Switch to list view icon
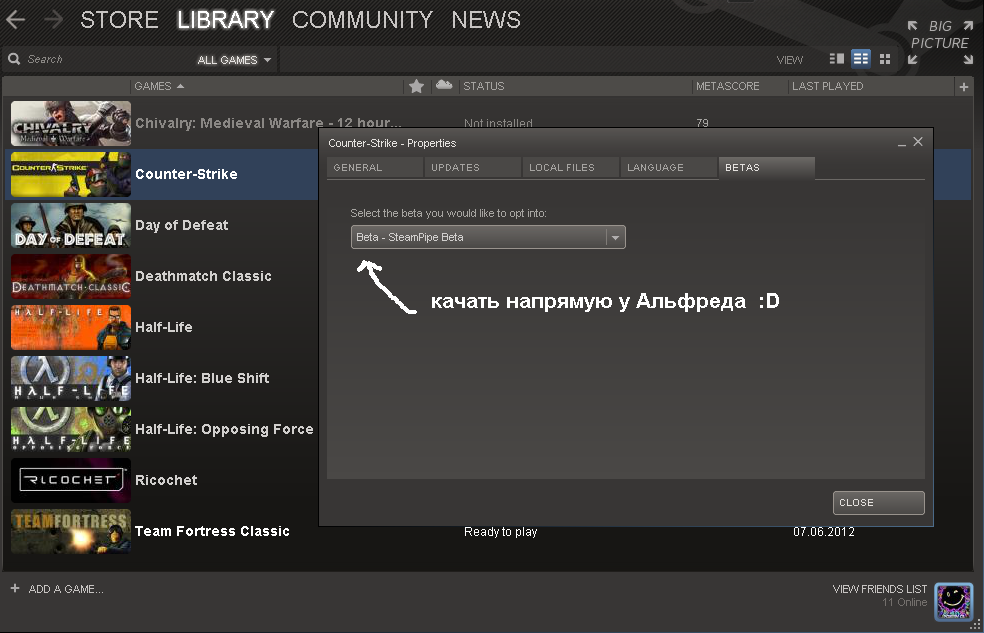 coord(861,59)
